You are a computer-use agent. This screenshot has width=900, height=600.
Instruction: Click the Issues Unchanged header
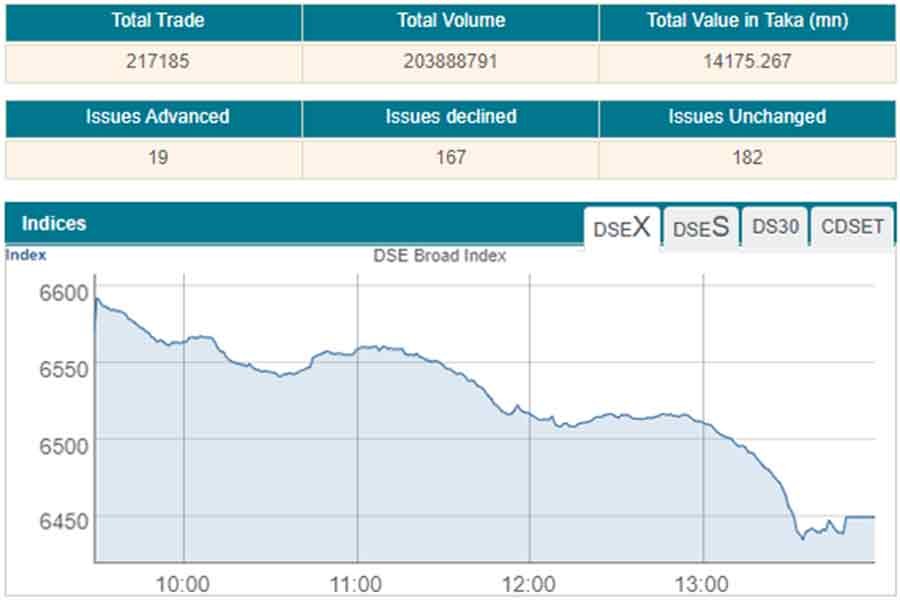pos(747,117)
